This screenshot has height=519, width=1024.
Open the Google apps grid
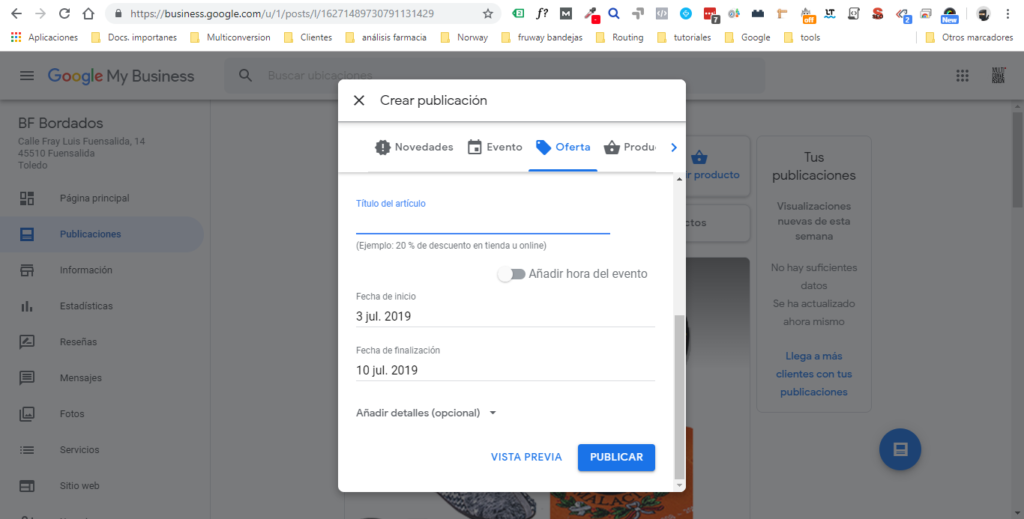point(962,76)
